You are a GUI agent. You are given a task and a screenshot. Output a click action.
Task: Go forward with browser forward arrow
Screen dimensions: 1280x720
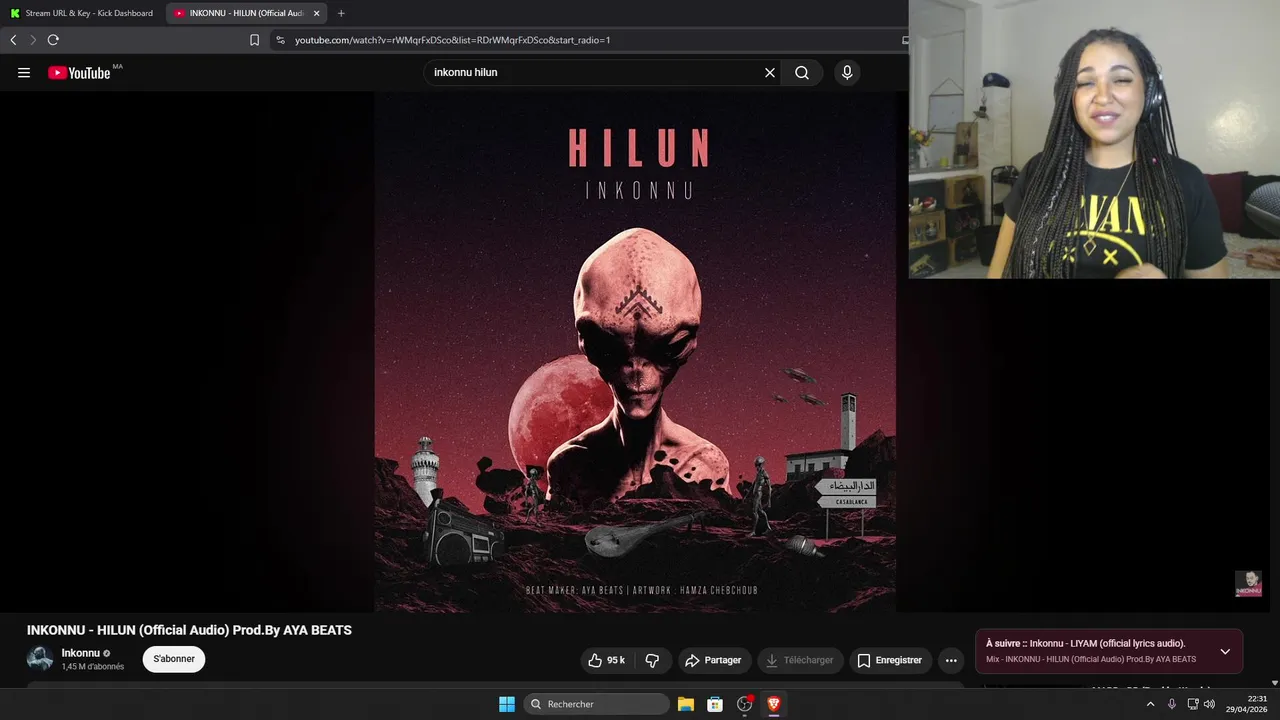(x=33, y=40)
